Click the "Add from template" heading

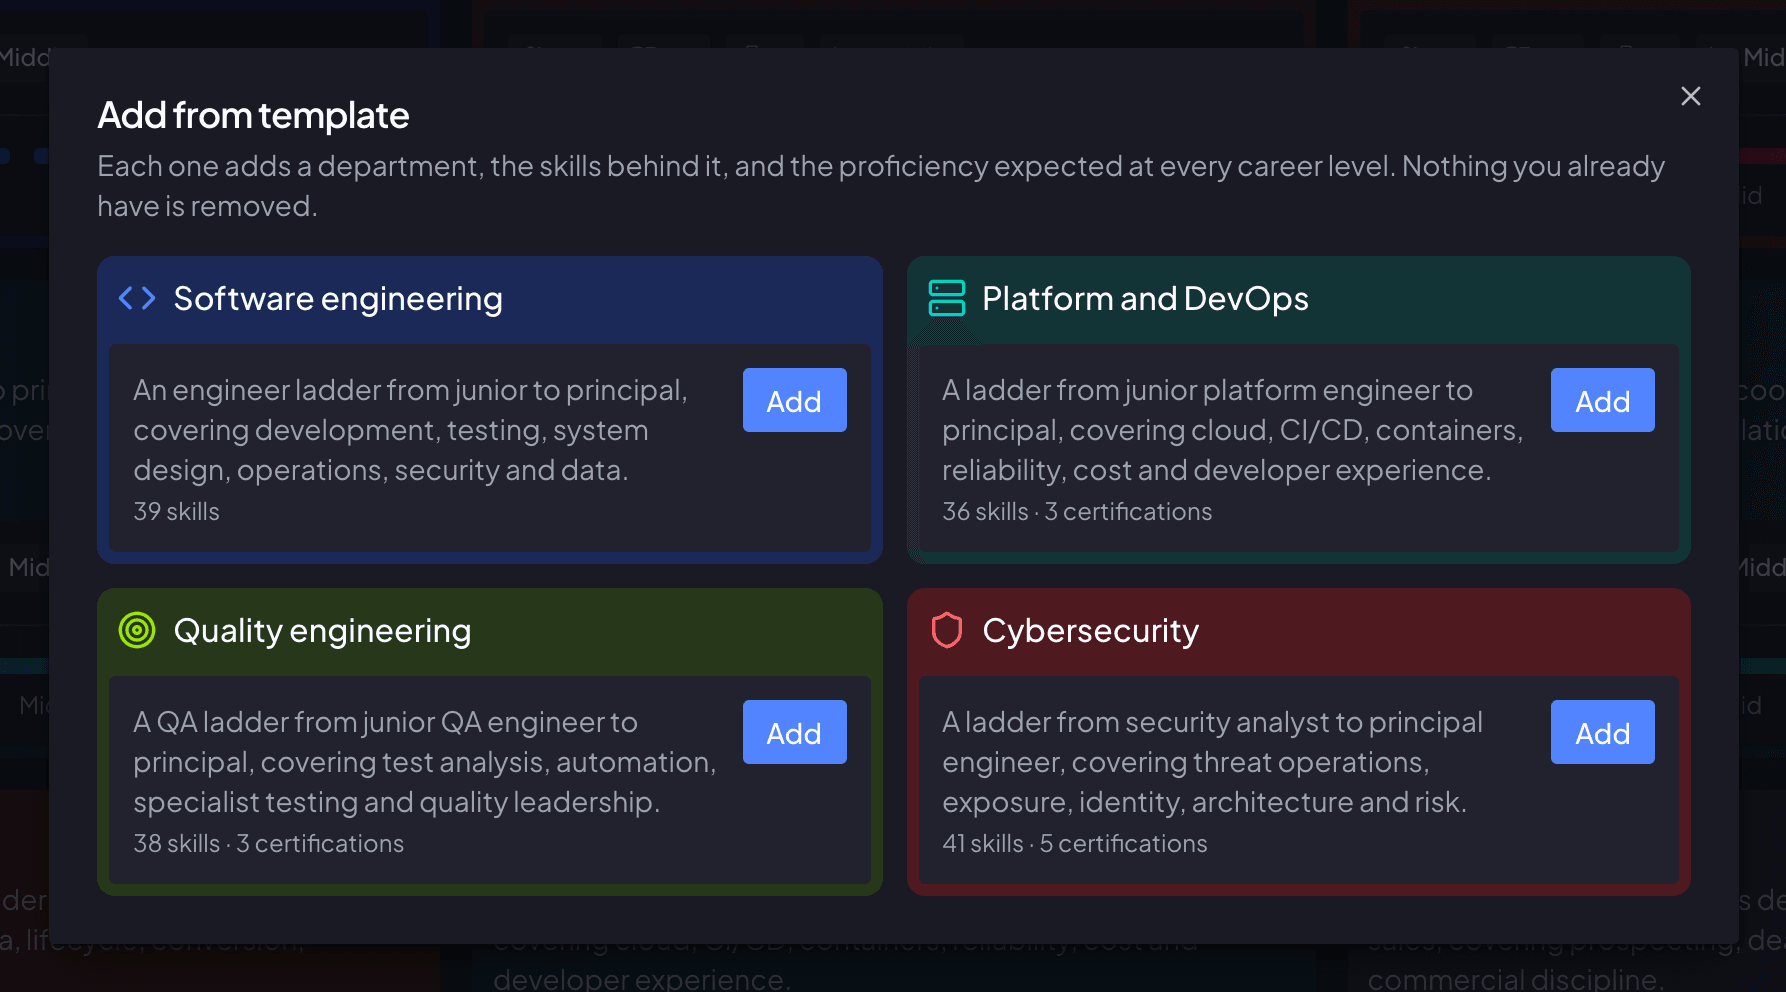[x=253, y=115]
